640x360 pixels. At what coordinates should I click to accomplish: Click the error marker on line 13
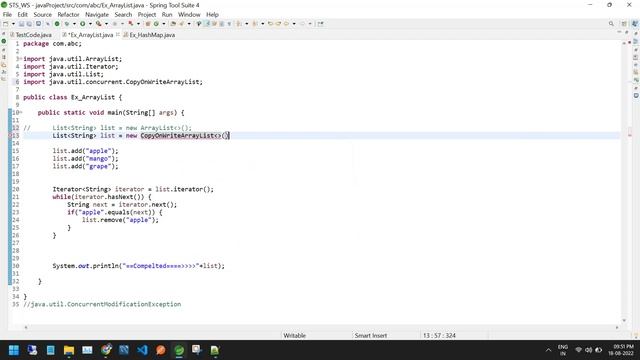coord(11,136)
